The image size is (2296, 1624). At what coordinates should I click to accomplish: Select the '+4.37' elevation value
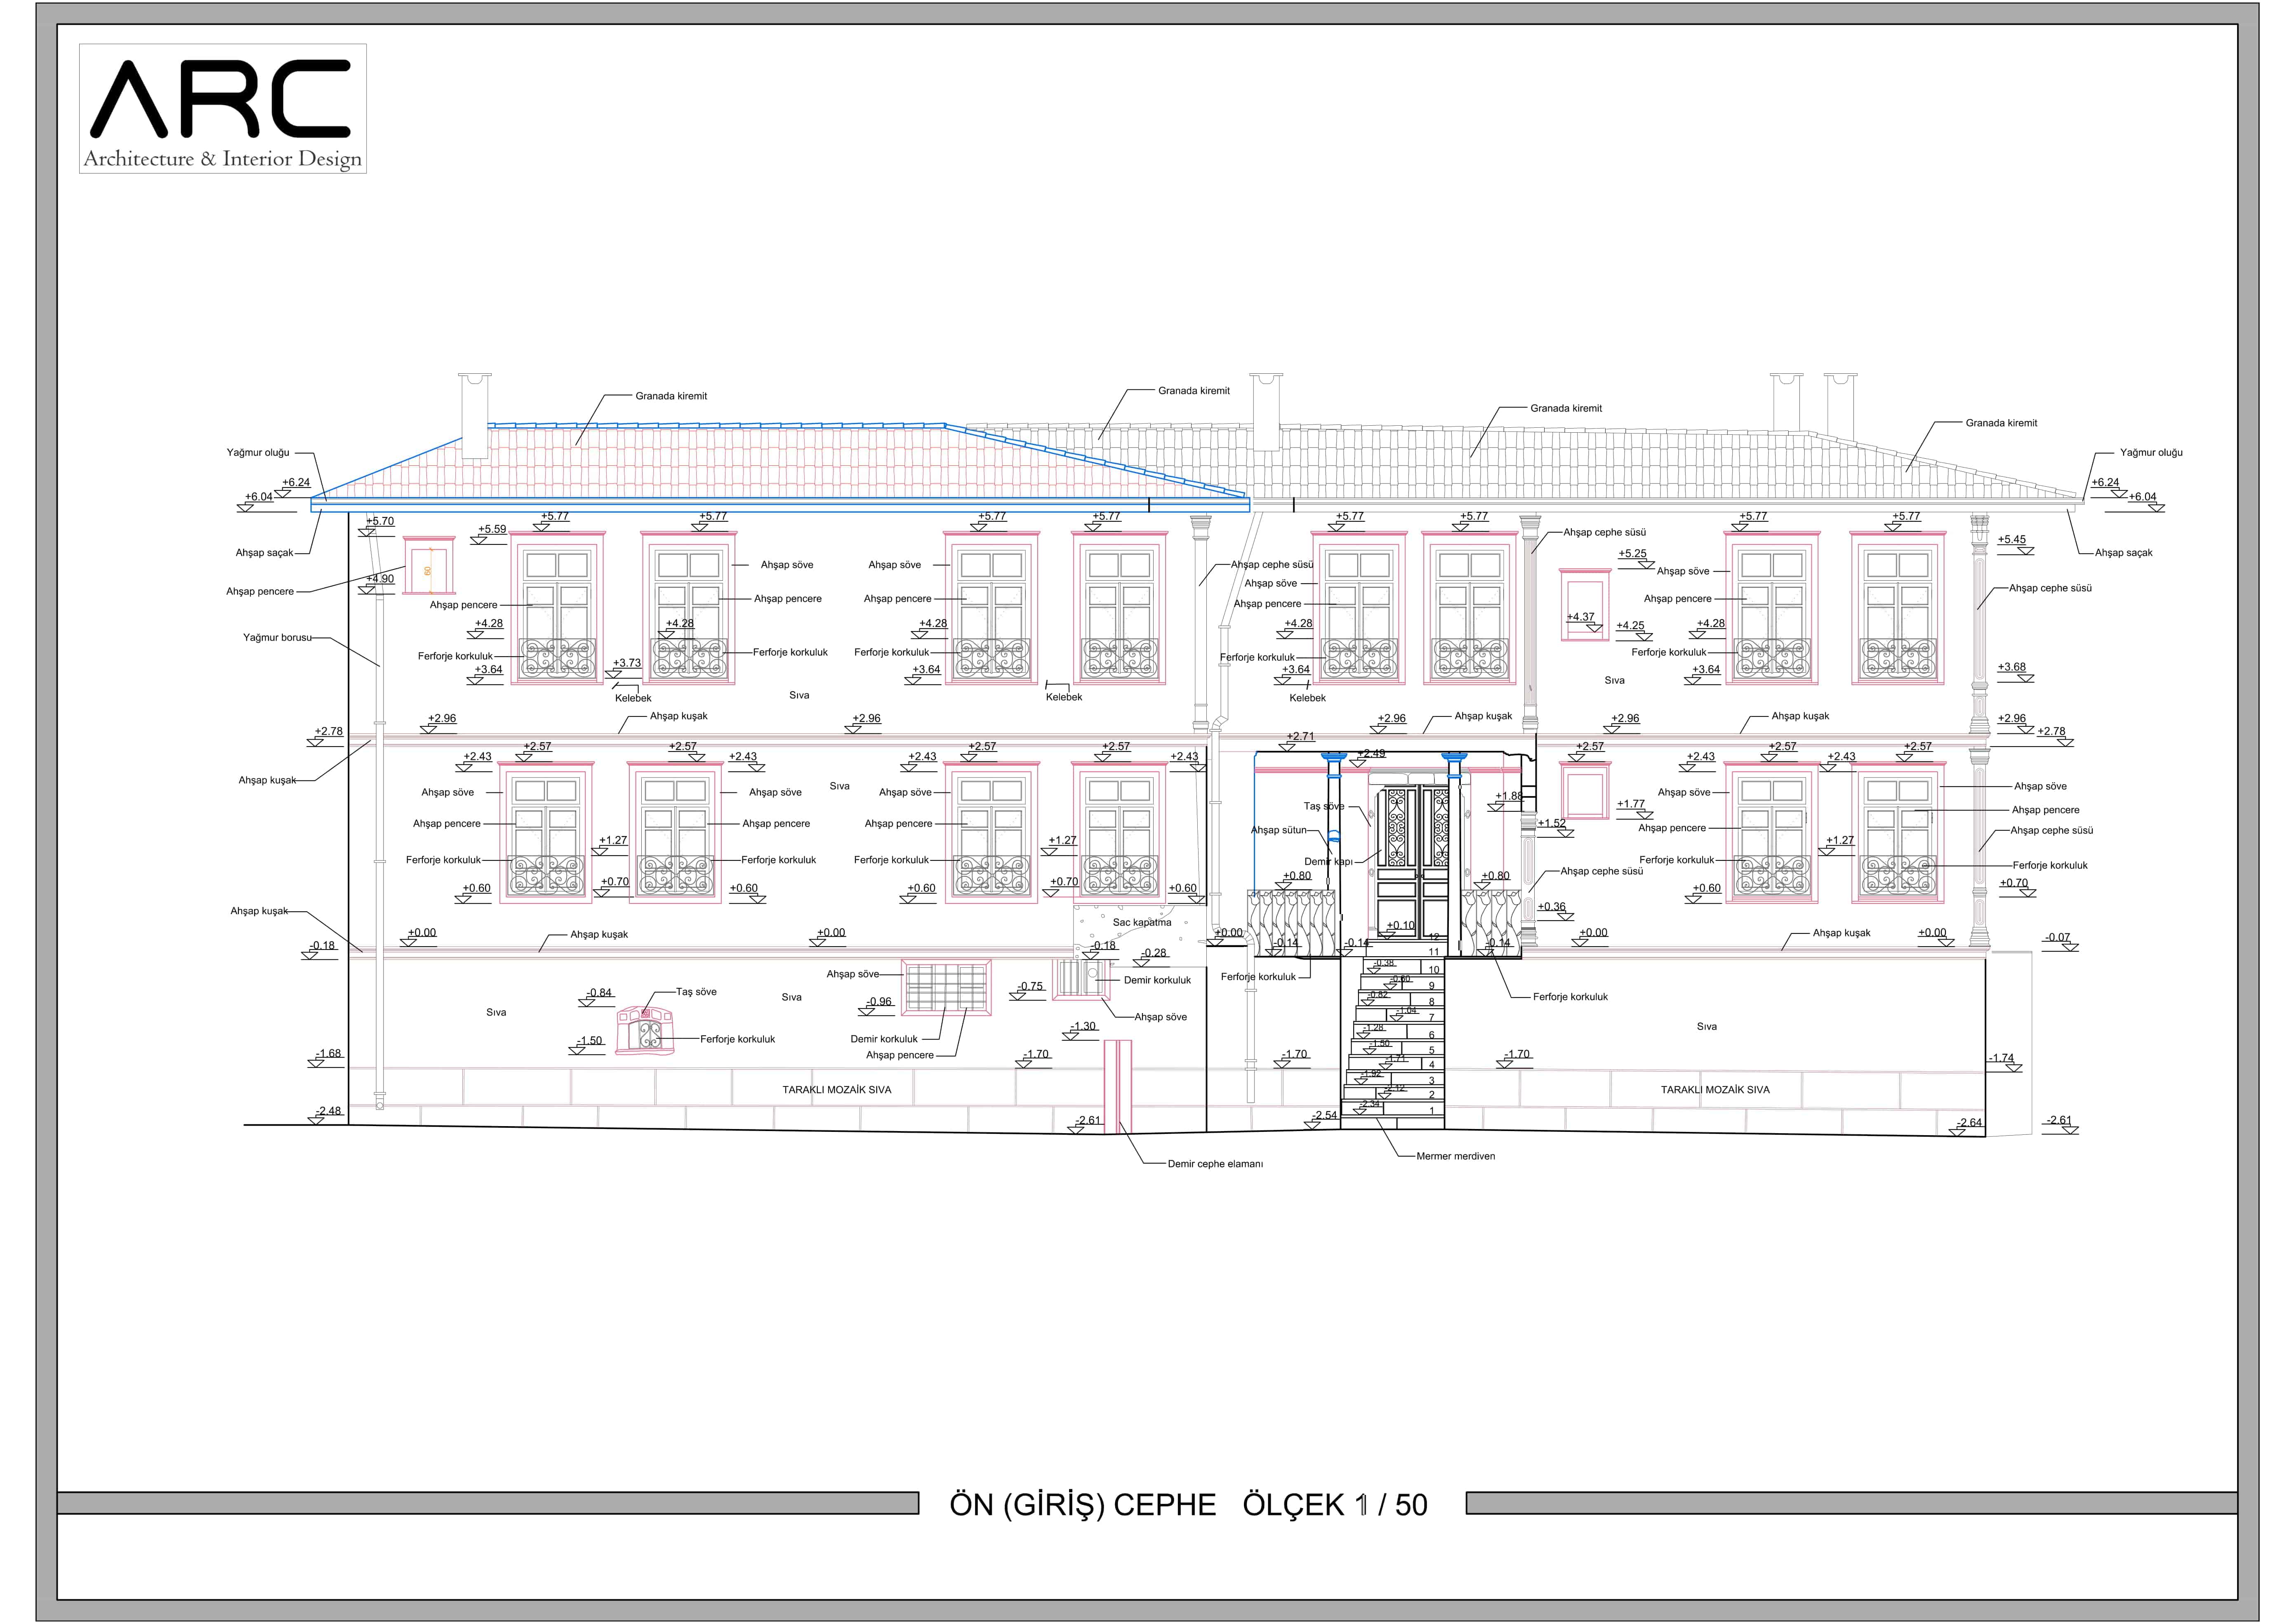pos(1581,617)
